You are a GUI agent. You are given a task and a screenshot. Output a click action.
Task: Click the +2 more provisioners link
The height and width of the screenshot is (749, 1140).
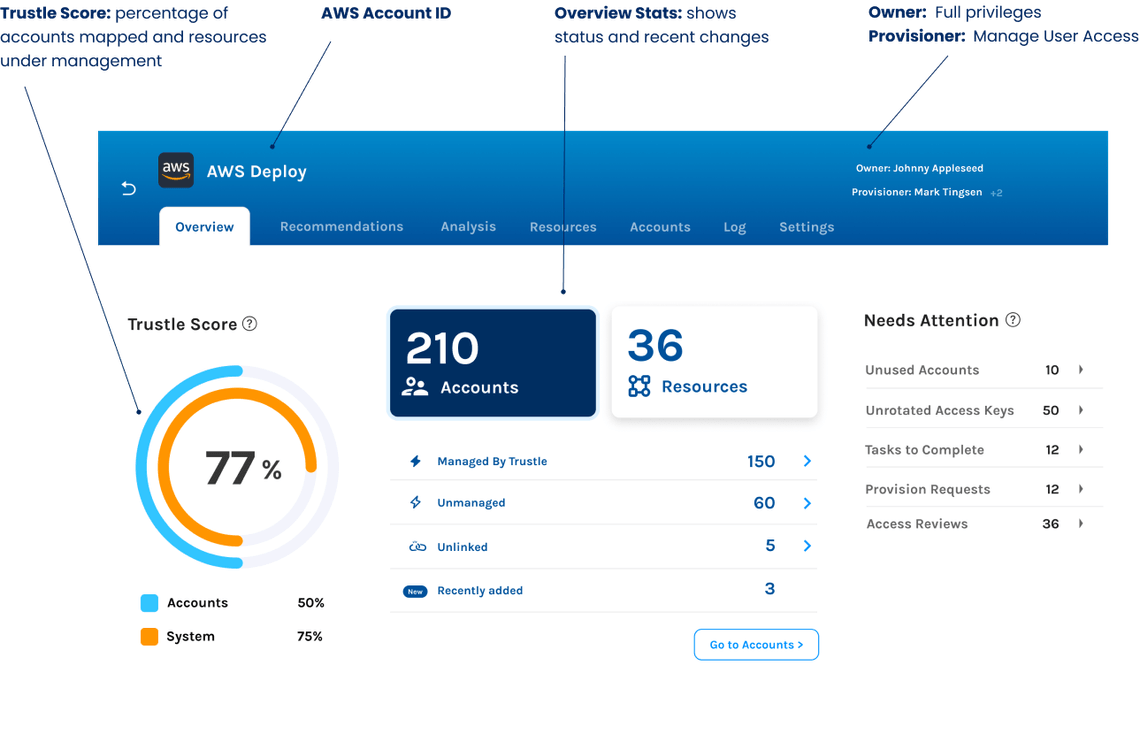tap(996, 193)
